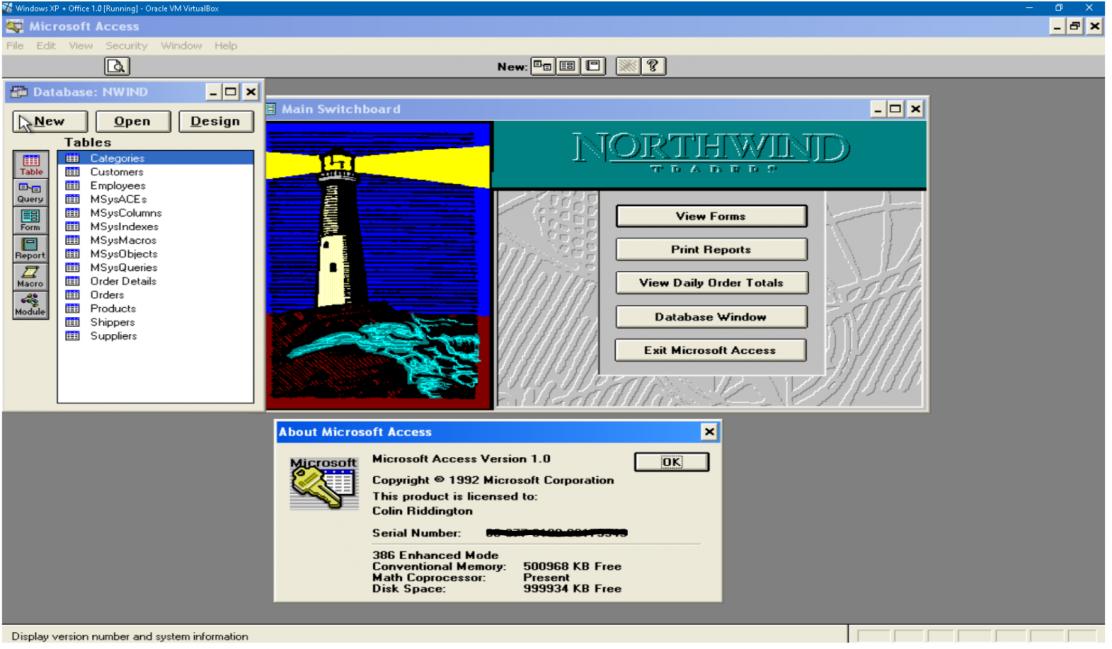
Task: Select the MSysACEs table row
Action: 155,199
